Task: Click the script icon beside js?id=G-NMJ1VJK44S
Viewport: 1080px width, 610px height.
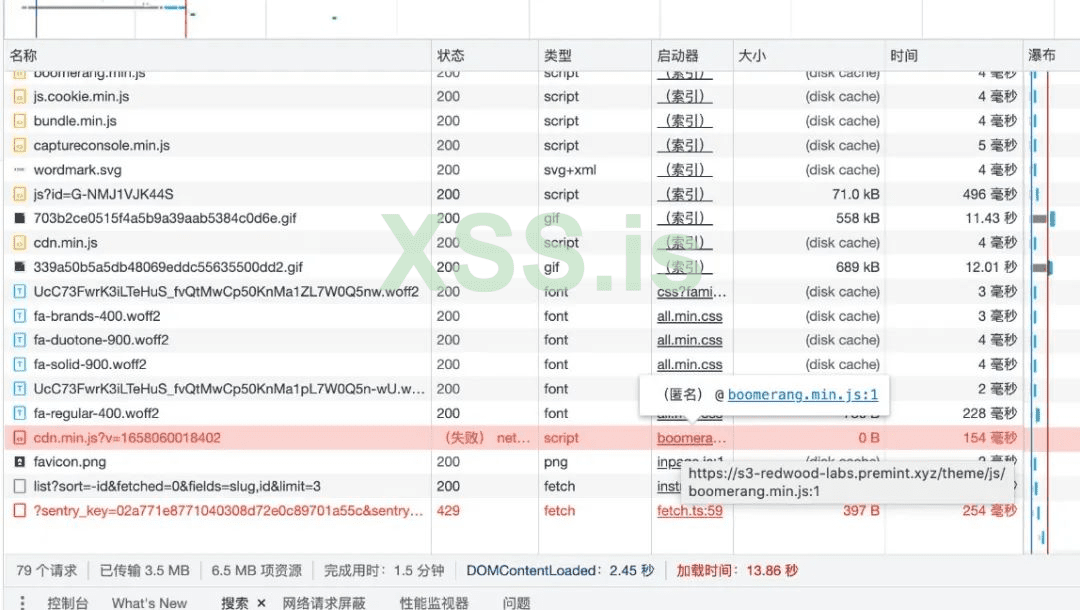Action: pyautogui.click(x=19, y=195)
